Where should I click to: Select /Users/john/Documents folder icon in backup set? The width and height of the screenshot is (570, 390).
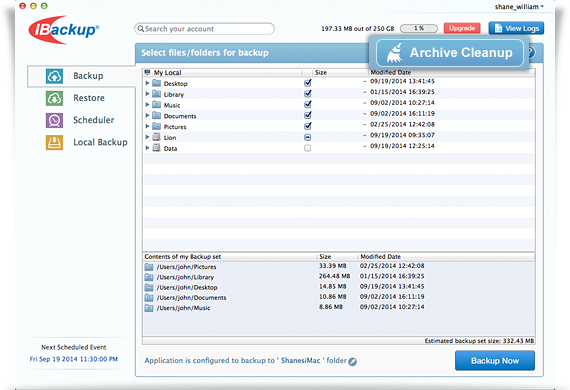point(149,298)
